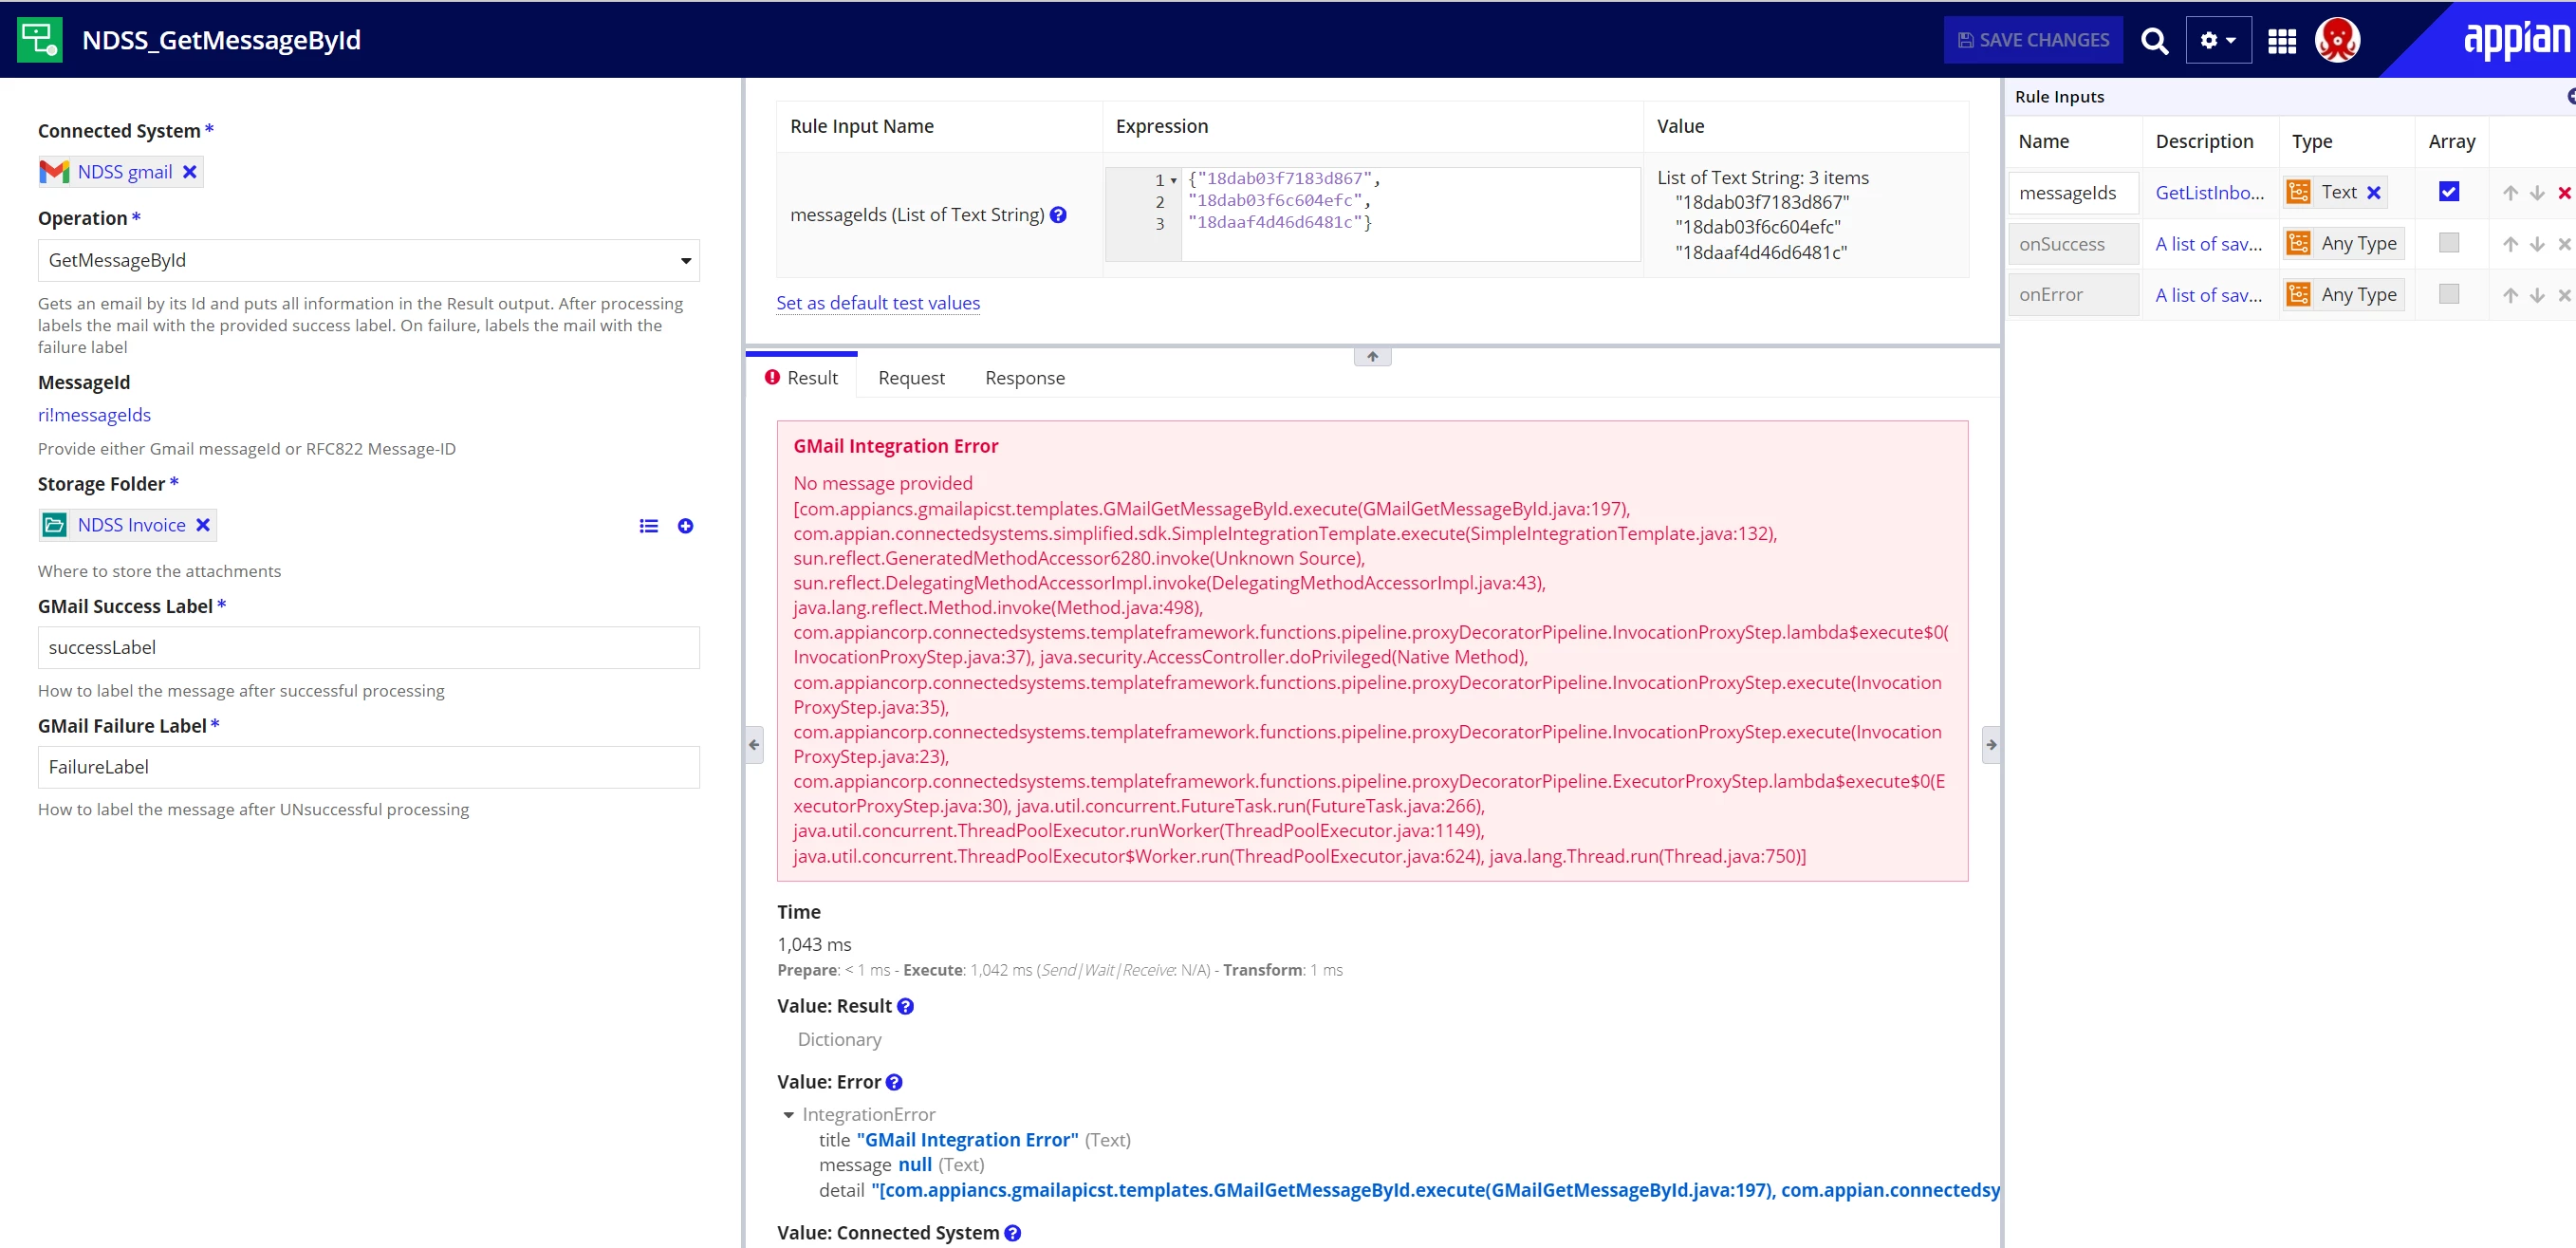Click the Gmail icon next to NDSS gmail
2576x1248 pixels.
(x=54, y=172)
